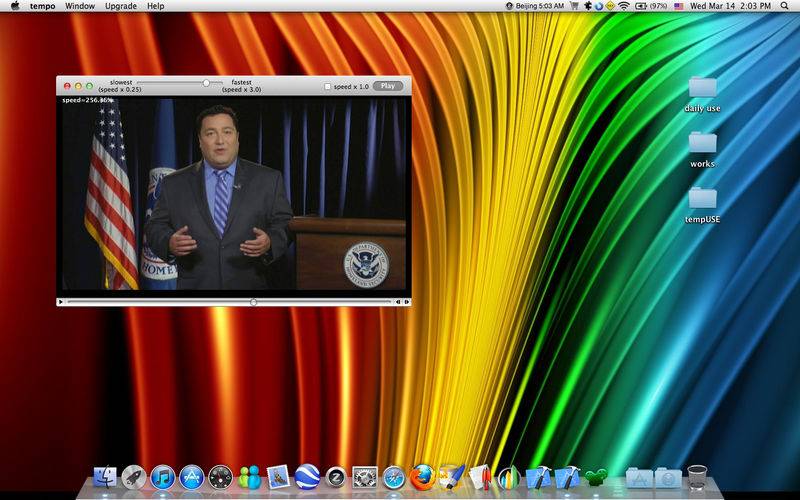Step video forward one frame
This screenshot has width=800, height=500.
[407, 302]
